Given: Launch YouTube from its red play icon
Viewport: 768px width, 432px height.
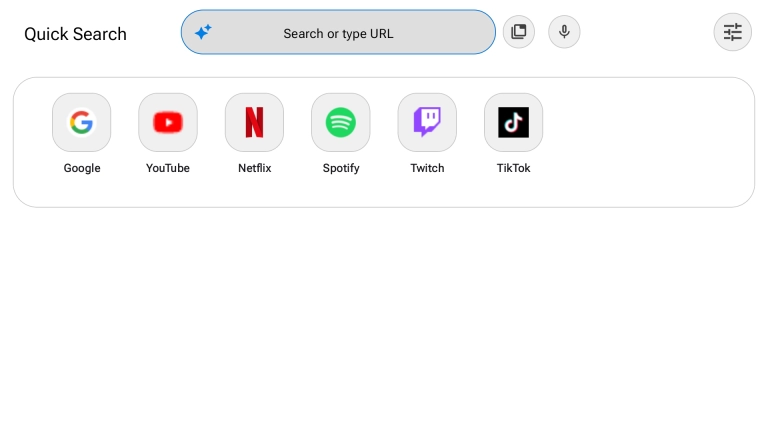Looking at the screenshot, I should 168,122.
